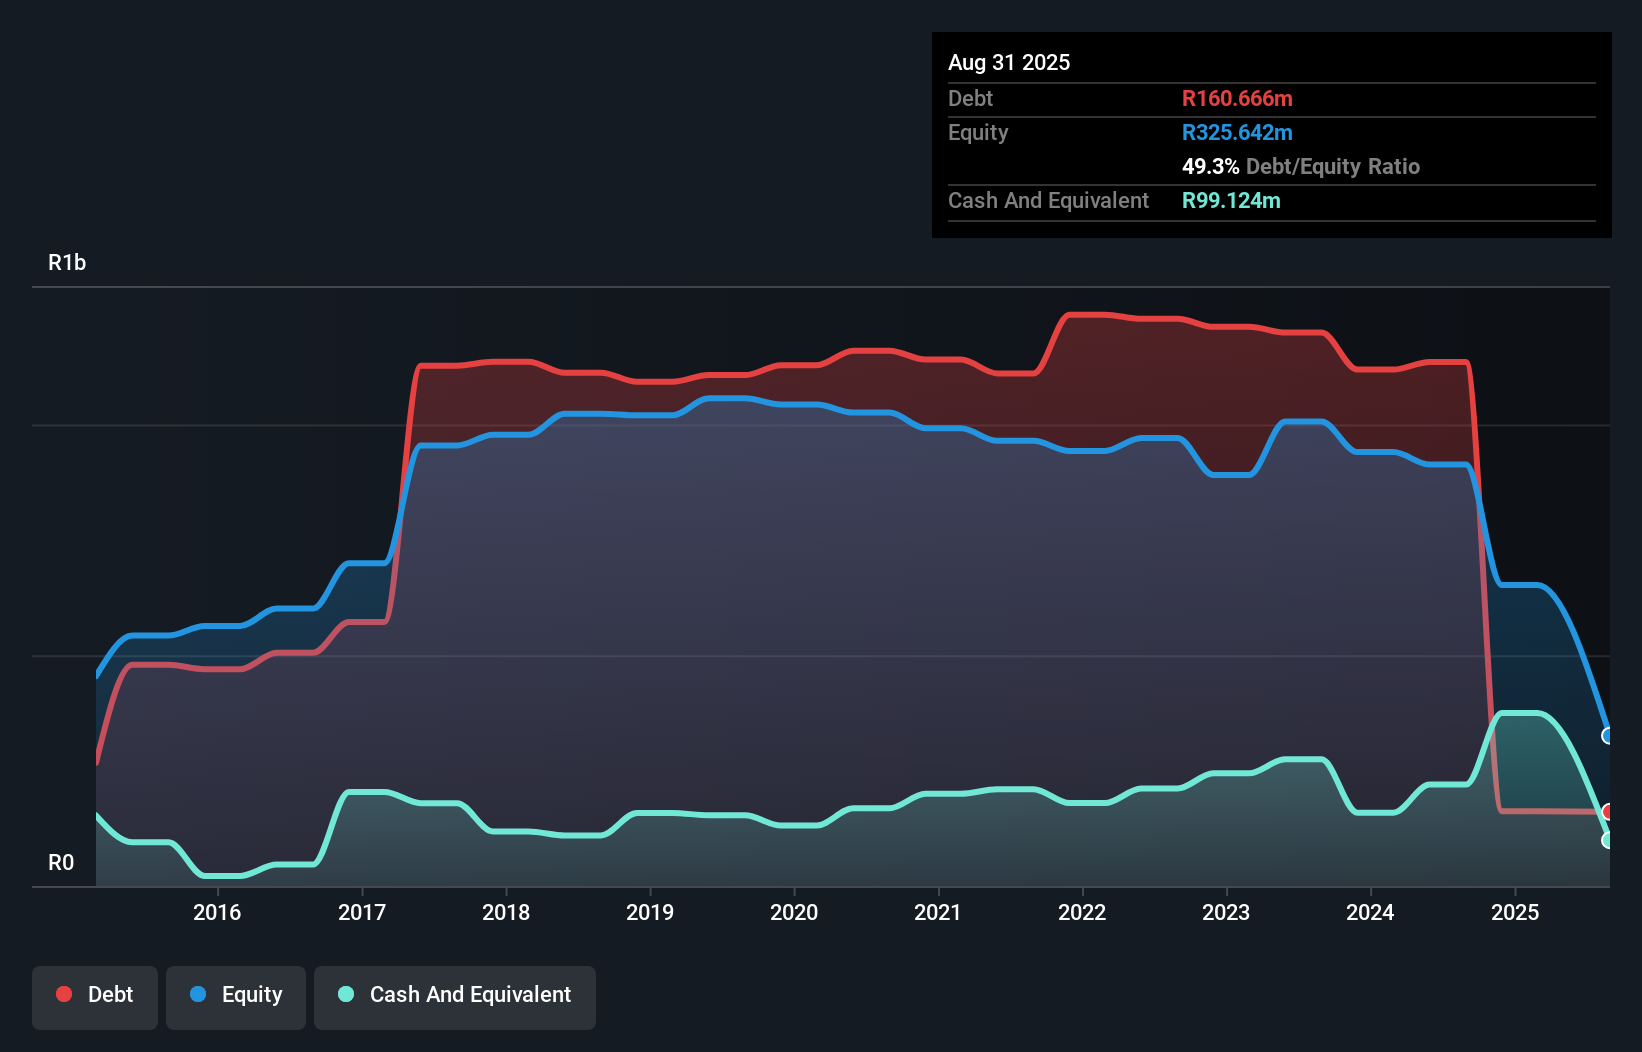
Task: Select the 2020 label on the time axis
Action: click(794, 913)
